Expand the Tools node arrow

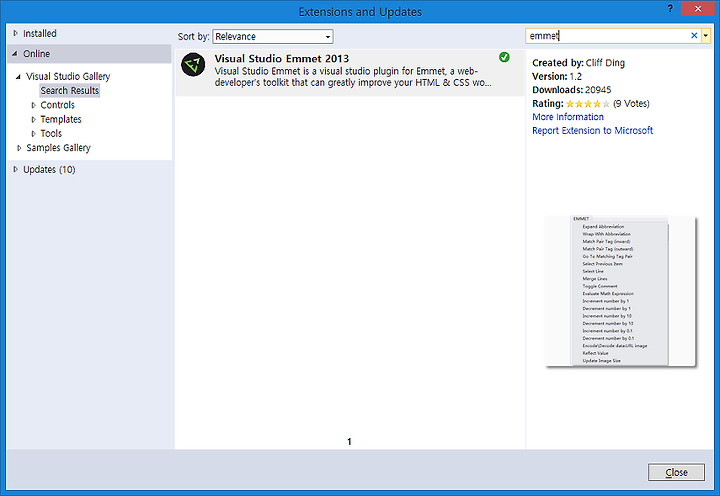pyautogui.click(x=33, y=134)
